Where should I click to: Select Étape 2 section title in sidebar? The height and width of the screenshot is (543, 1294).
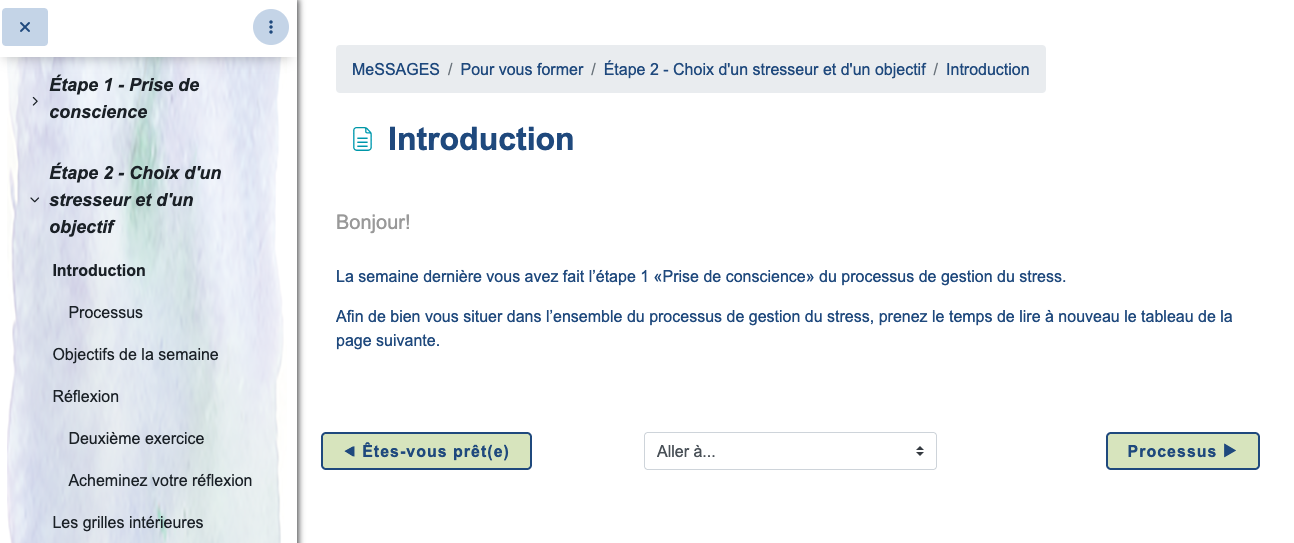pos(135,199)
